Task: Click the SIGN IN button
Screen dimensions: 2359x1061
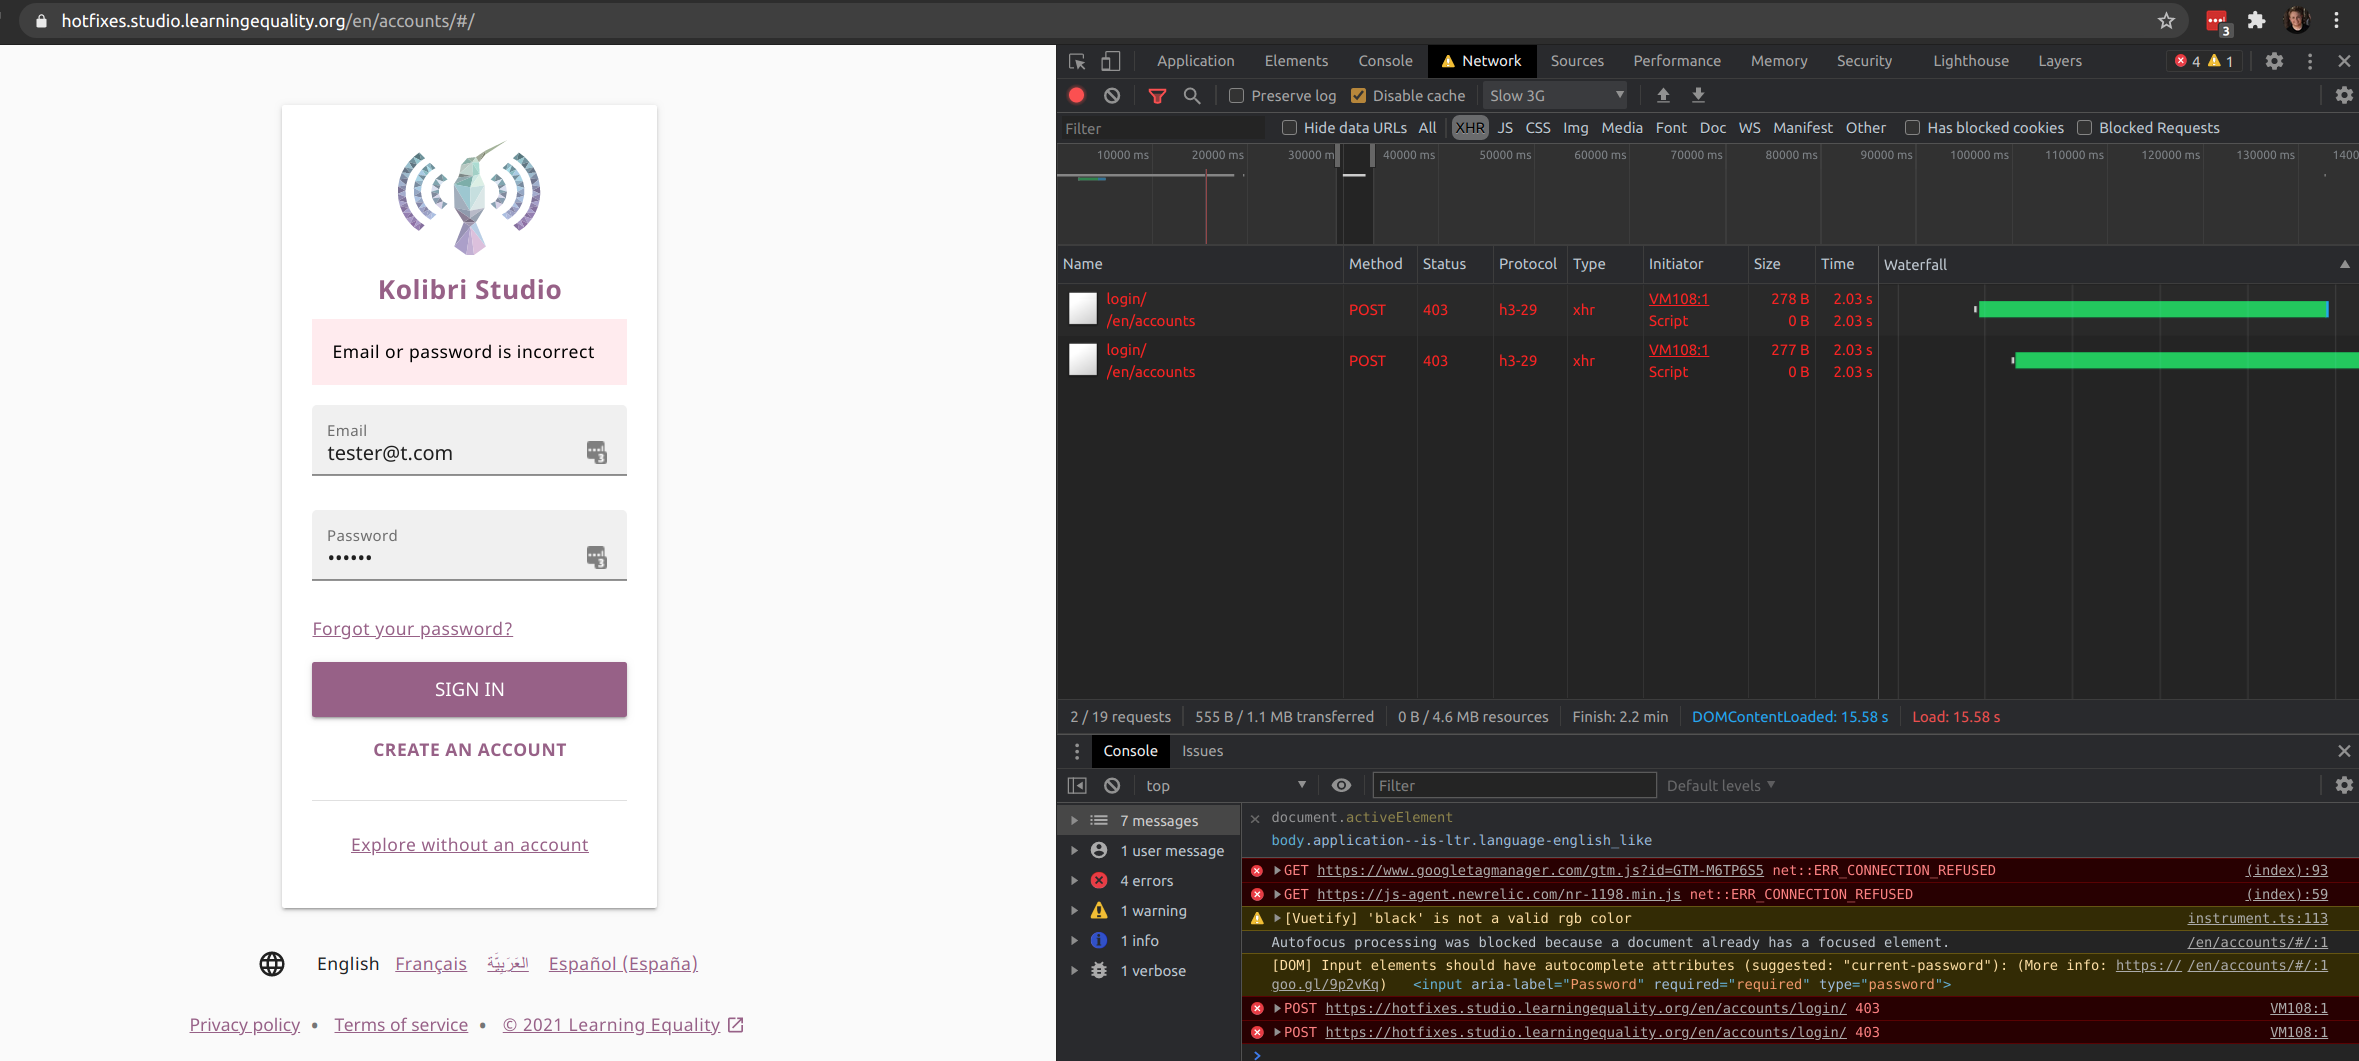Action: [x=469, y=689]
